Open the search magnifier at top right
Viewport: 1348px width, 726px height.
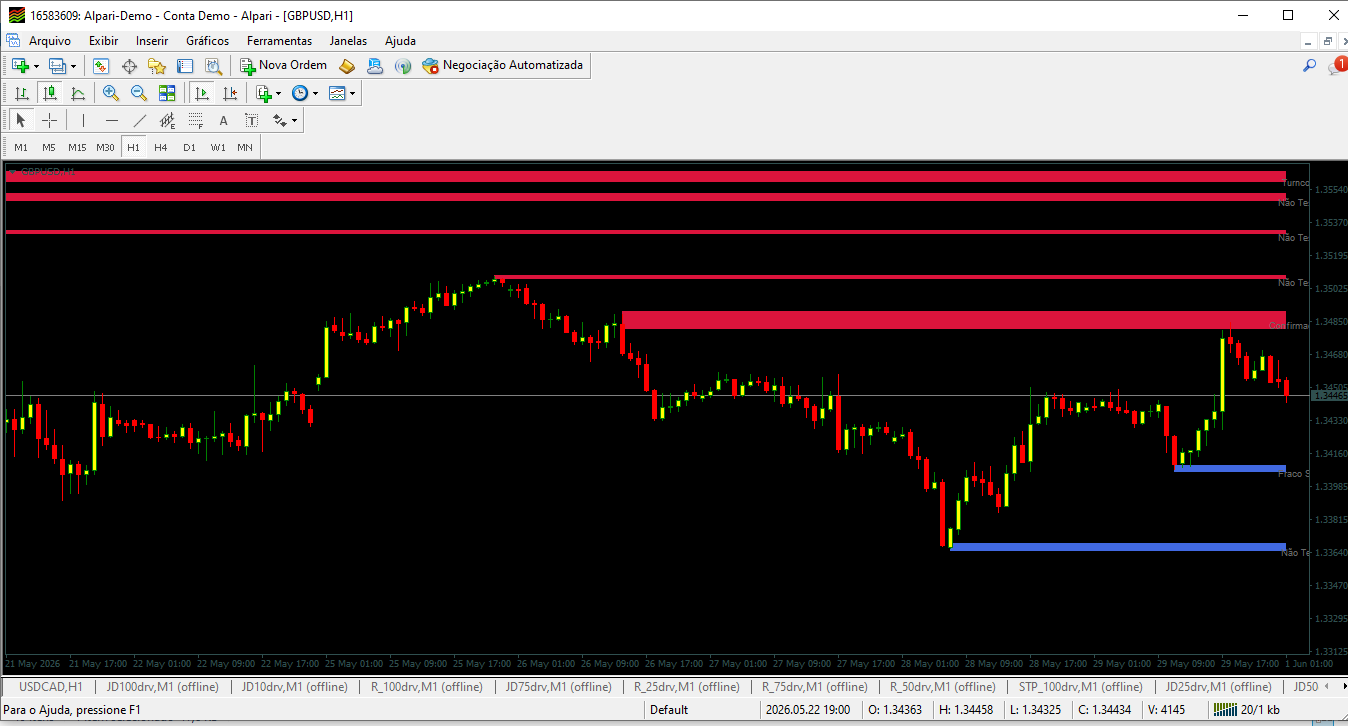click(1309, 66)
